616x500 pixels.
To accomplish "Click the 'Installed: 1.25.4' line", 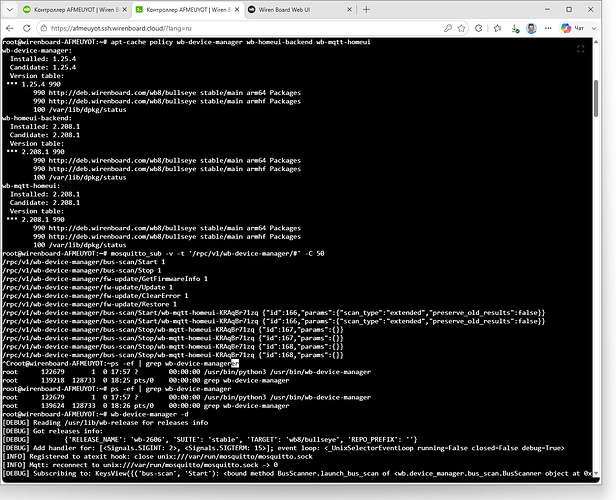I will click(x=43, y=59).
